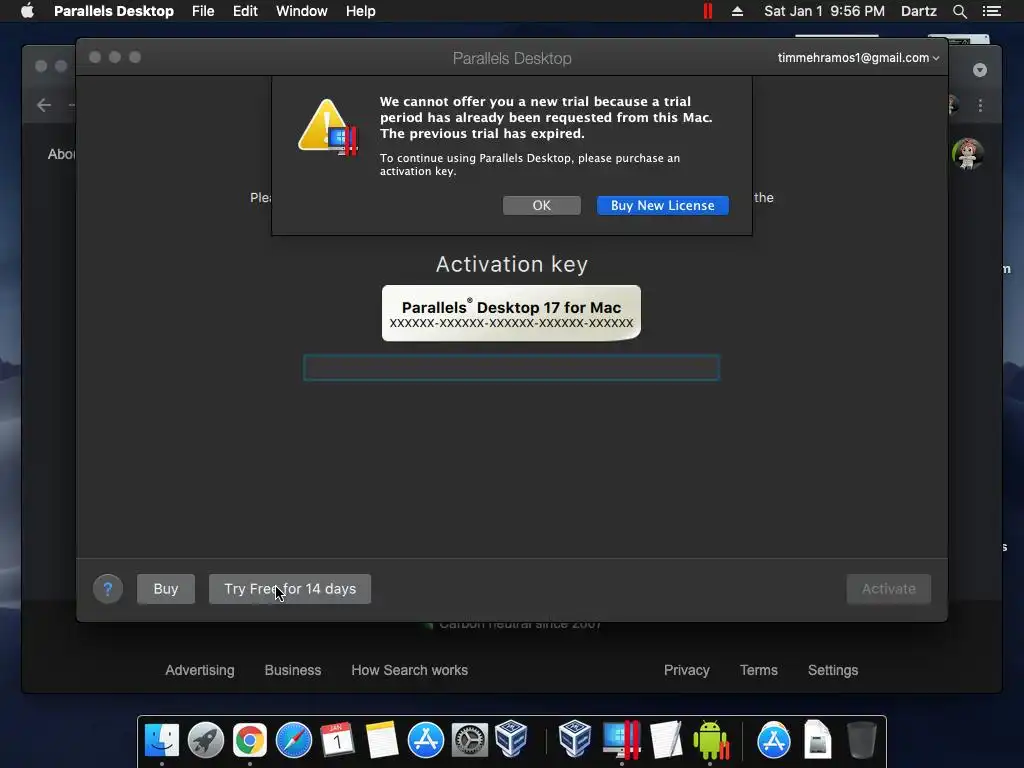This screenshot has width=1024, height=768.
Task: Click the Dartz user name in menu bar
Action: pos(918,11)
